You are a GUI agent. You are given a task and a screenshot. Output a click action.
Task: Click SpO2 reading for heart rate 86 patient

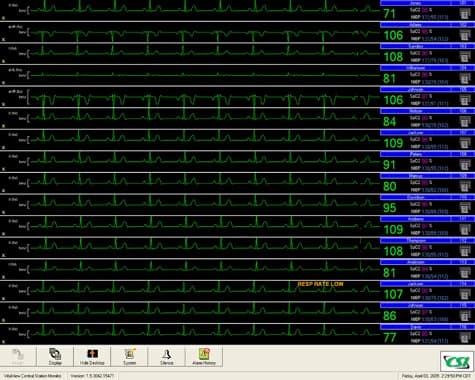(421, 312)
